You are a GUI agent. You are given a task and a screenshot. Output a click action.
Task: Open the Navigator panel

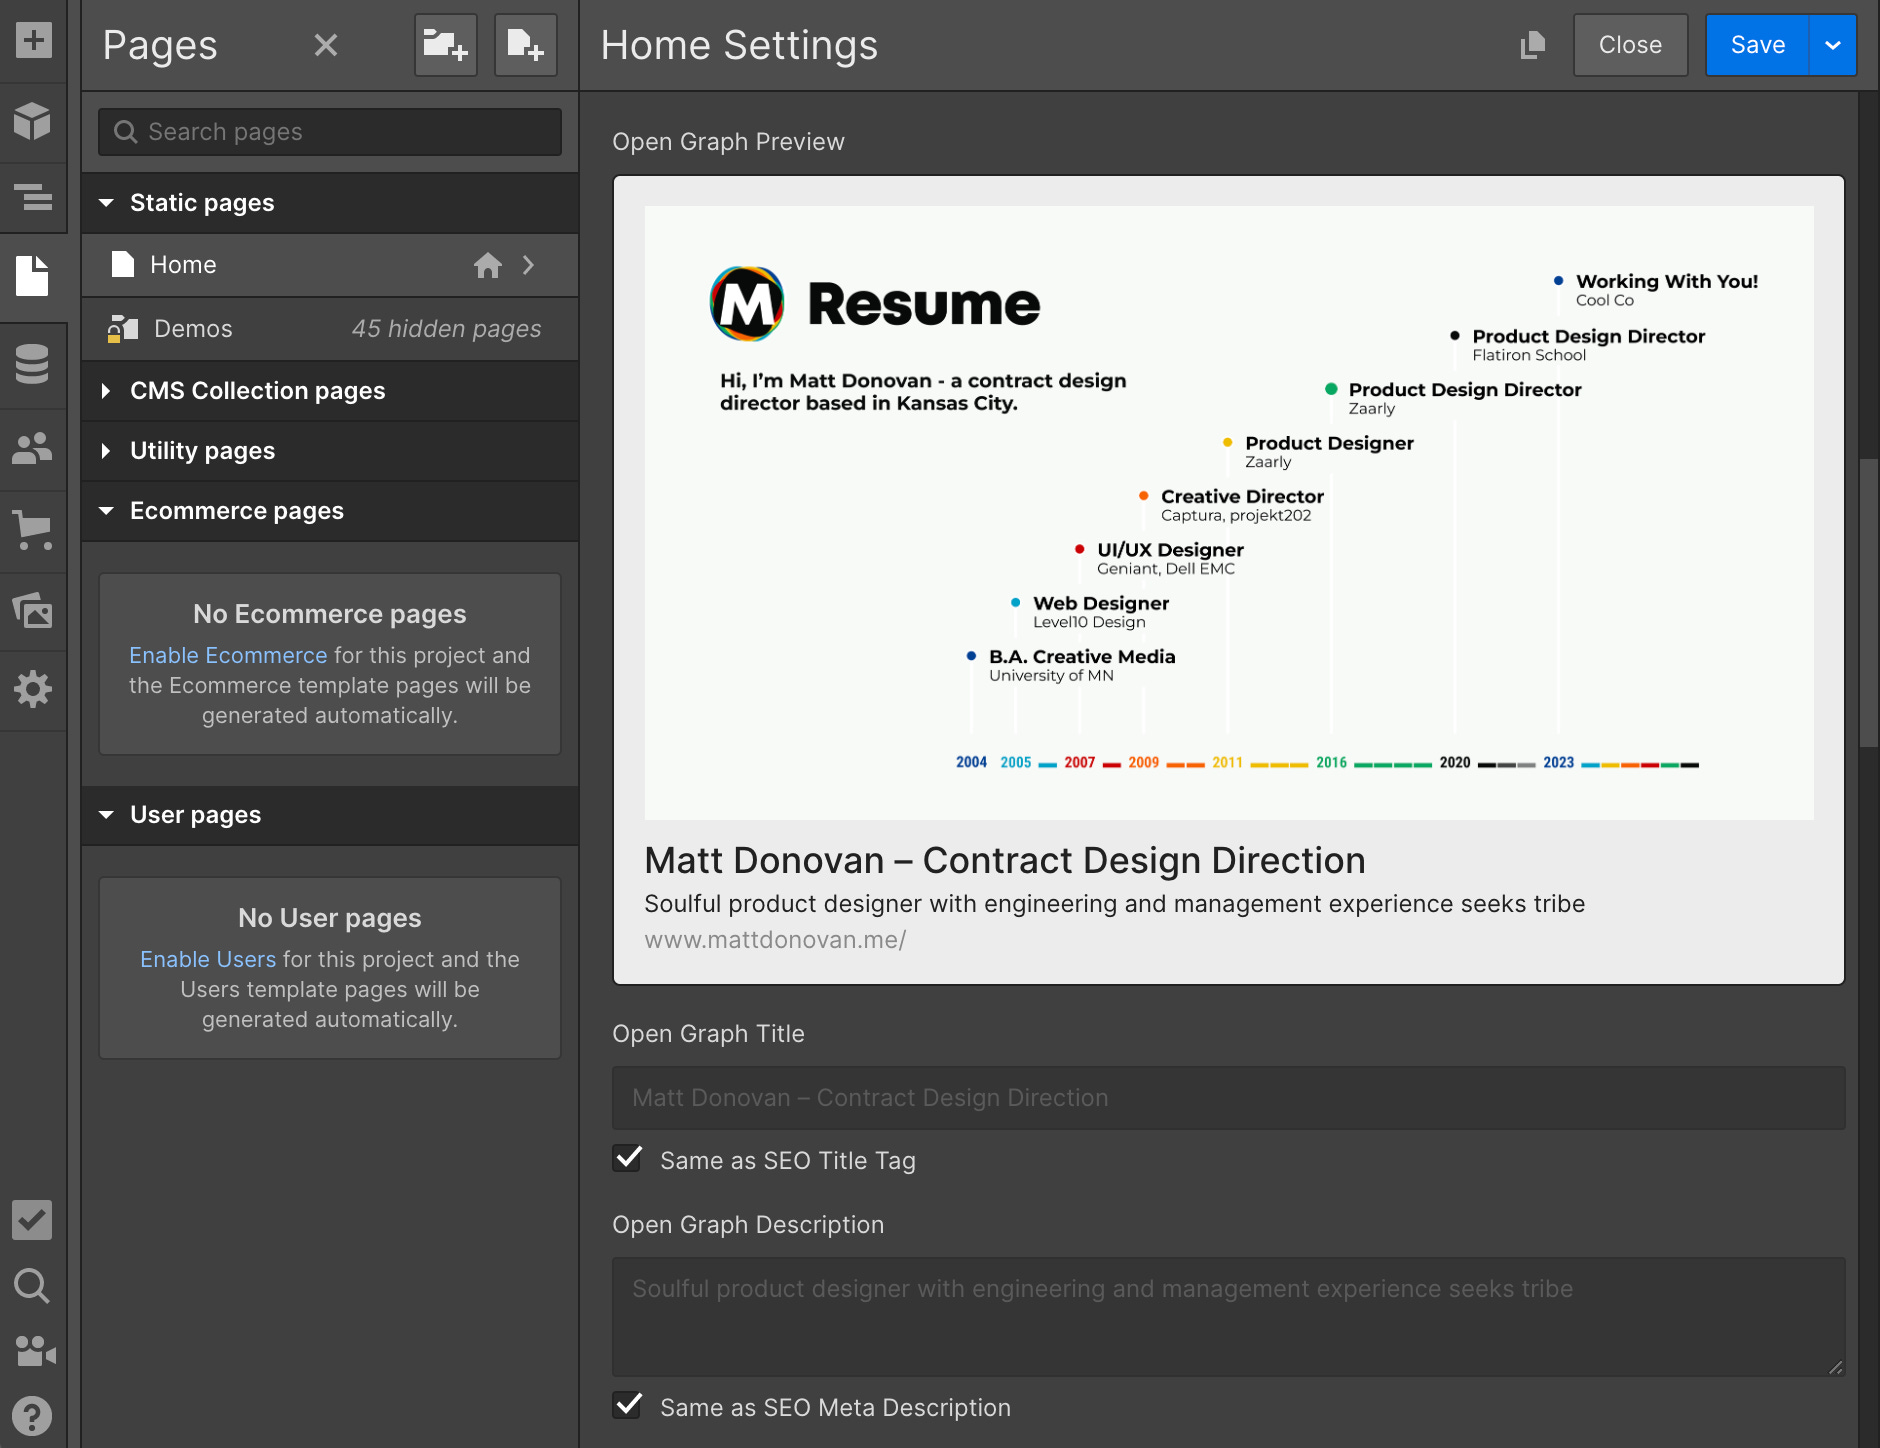[33, 198]
